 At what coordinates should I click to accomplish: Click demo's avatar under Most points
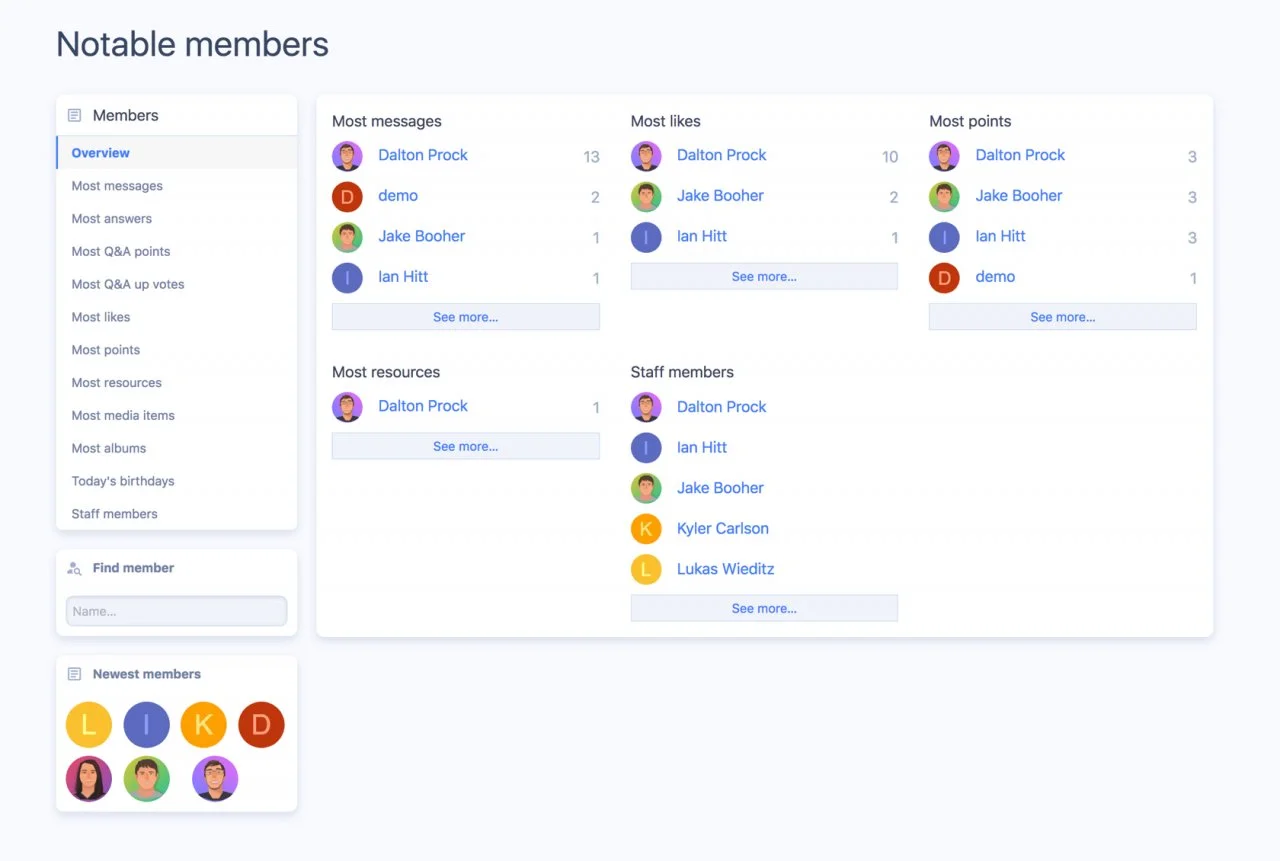944,277
